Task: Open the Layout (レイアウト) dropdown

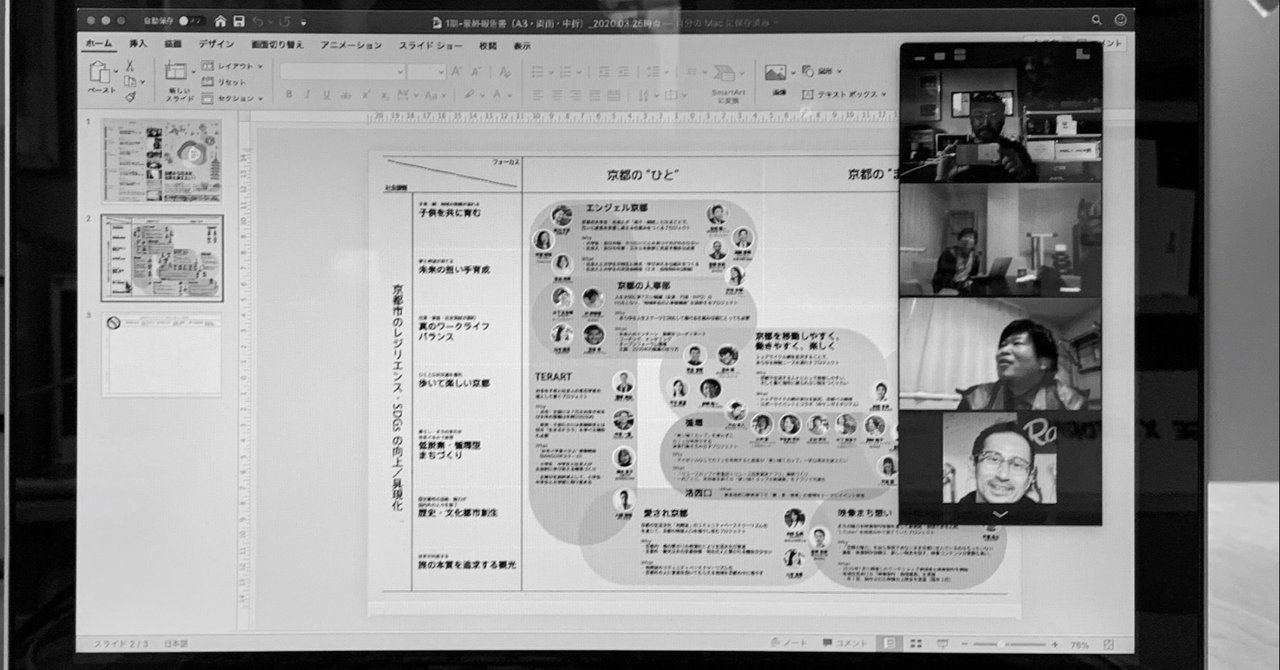Action: (232, 66)
